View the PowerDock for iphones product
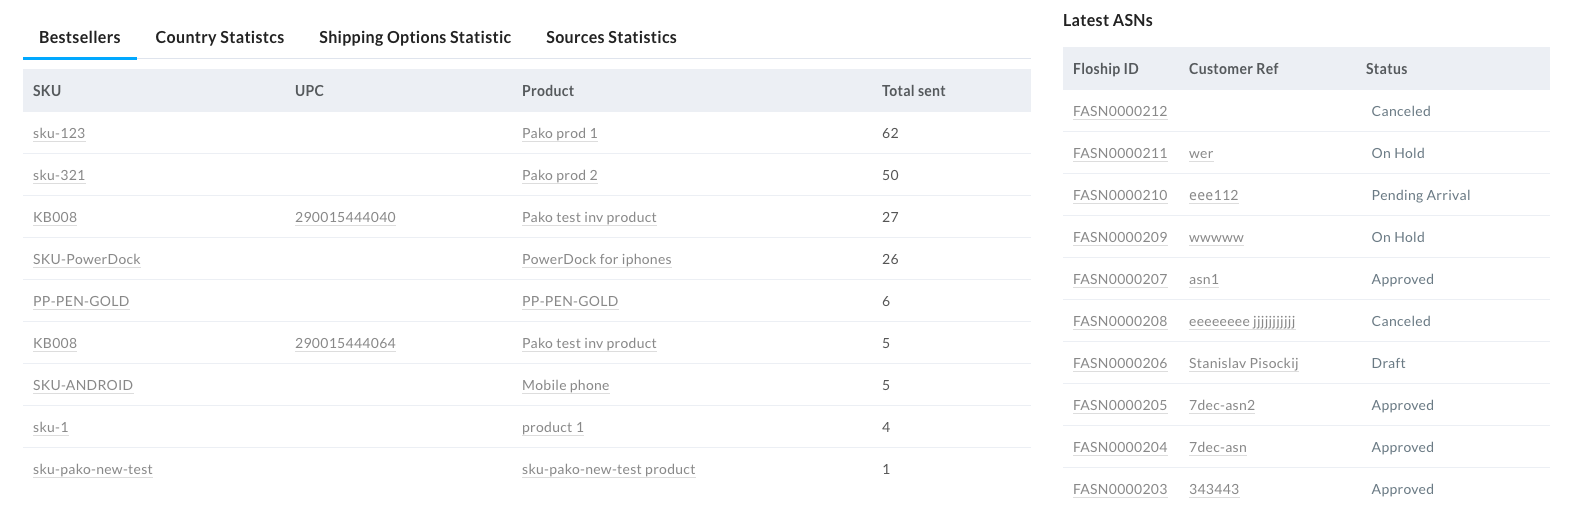This screenshot has height=517, width=1573. (x=597, y=259)
